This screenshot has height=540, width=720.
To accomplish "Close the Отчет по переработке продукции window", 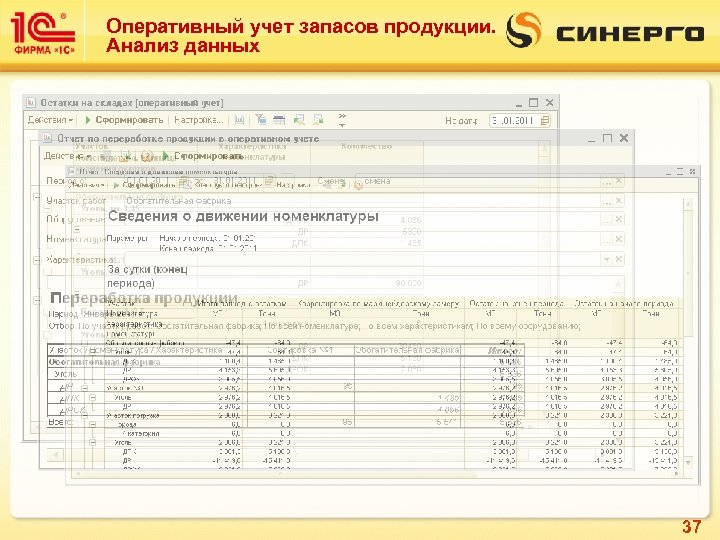I will coord(624,138).
